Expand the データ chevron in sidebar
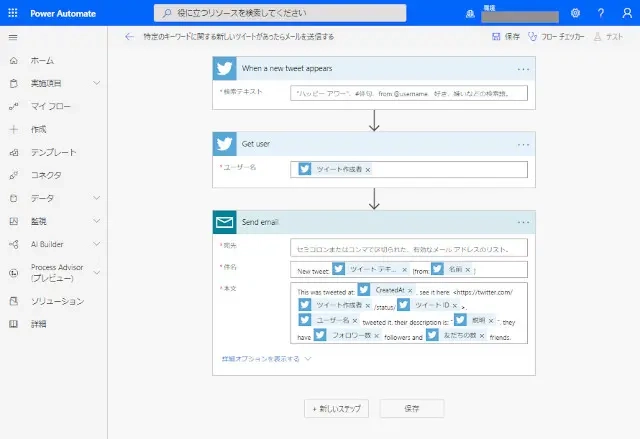This screenshot has height=439, width=640. (97, 198)
